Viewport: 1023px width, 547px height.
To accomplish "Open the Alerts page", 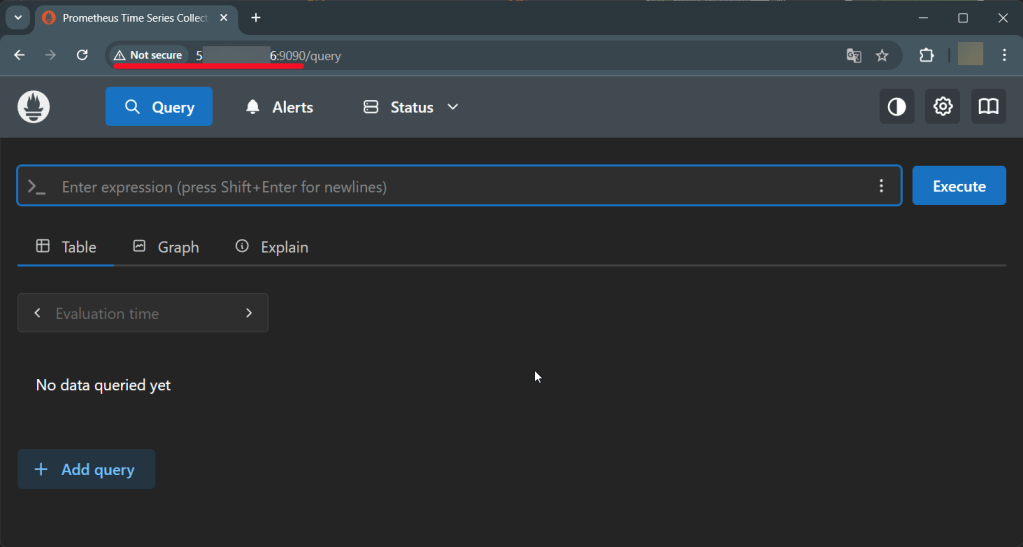I will pos(280,107).
